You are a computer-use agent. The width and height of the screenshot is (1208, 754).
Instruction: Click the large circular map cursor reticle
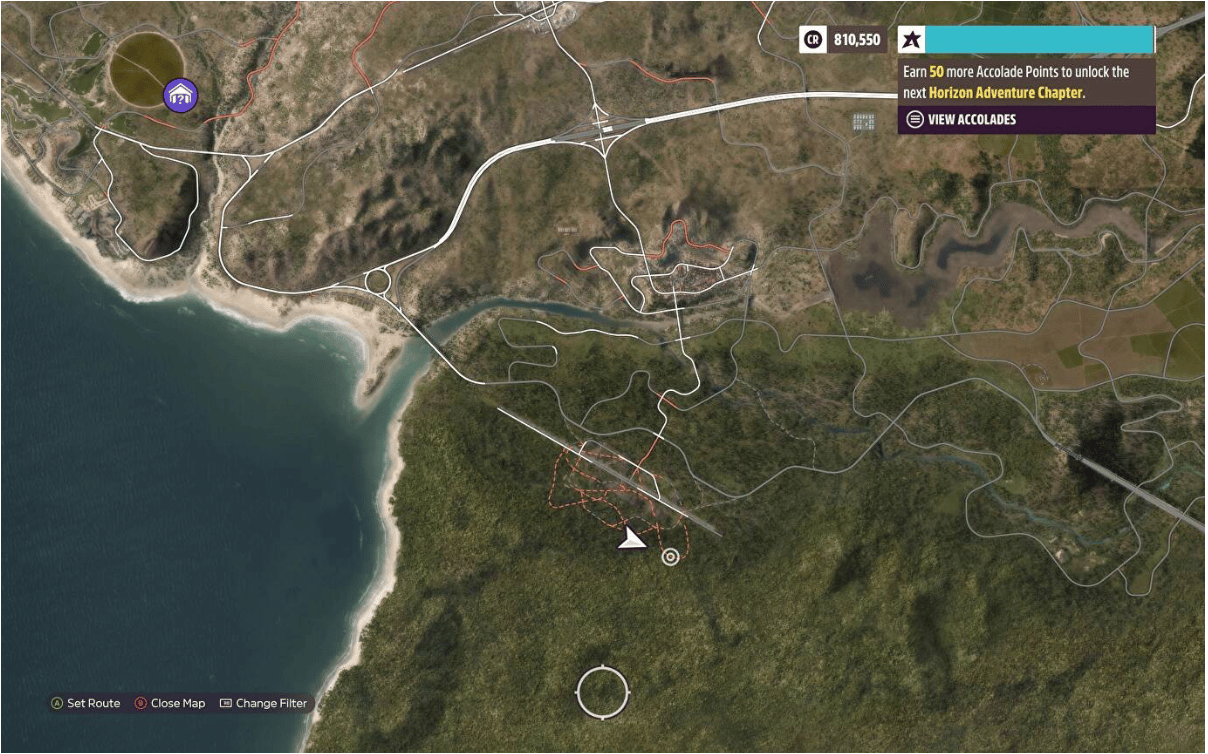(x=603, y=692)
